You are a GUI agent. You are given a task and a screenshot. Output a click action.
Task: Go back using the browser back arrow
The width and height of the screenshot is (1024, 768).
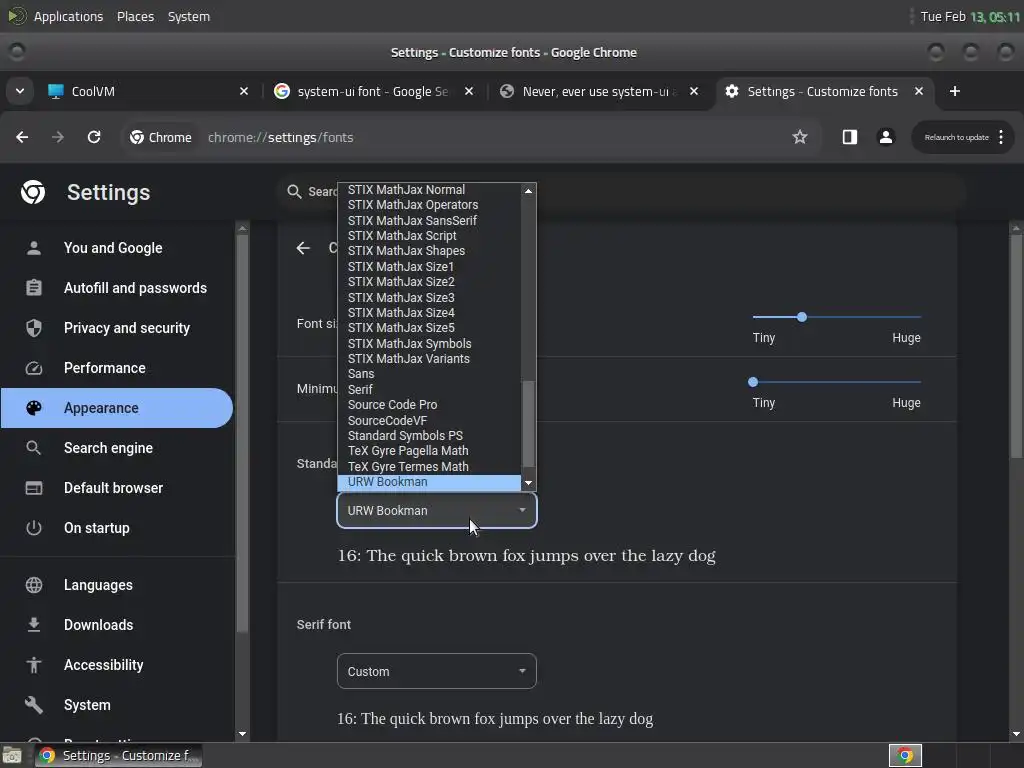coord(22,137)
